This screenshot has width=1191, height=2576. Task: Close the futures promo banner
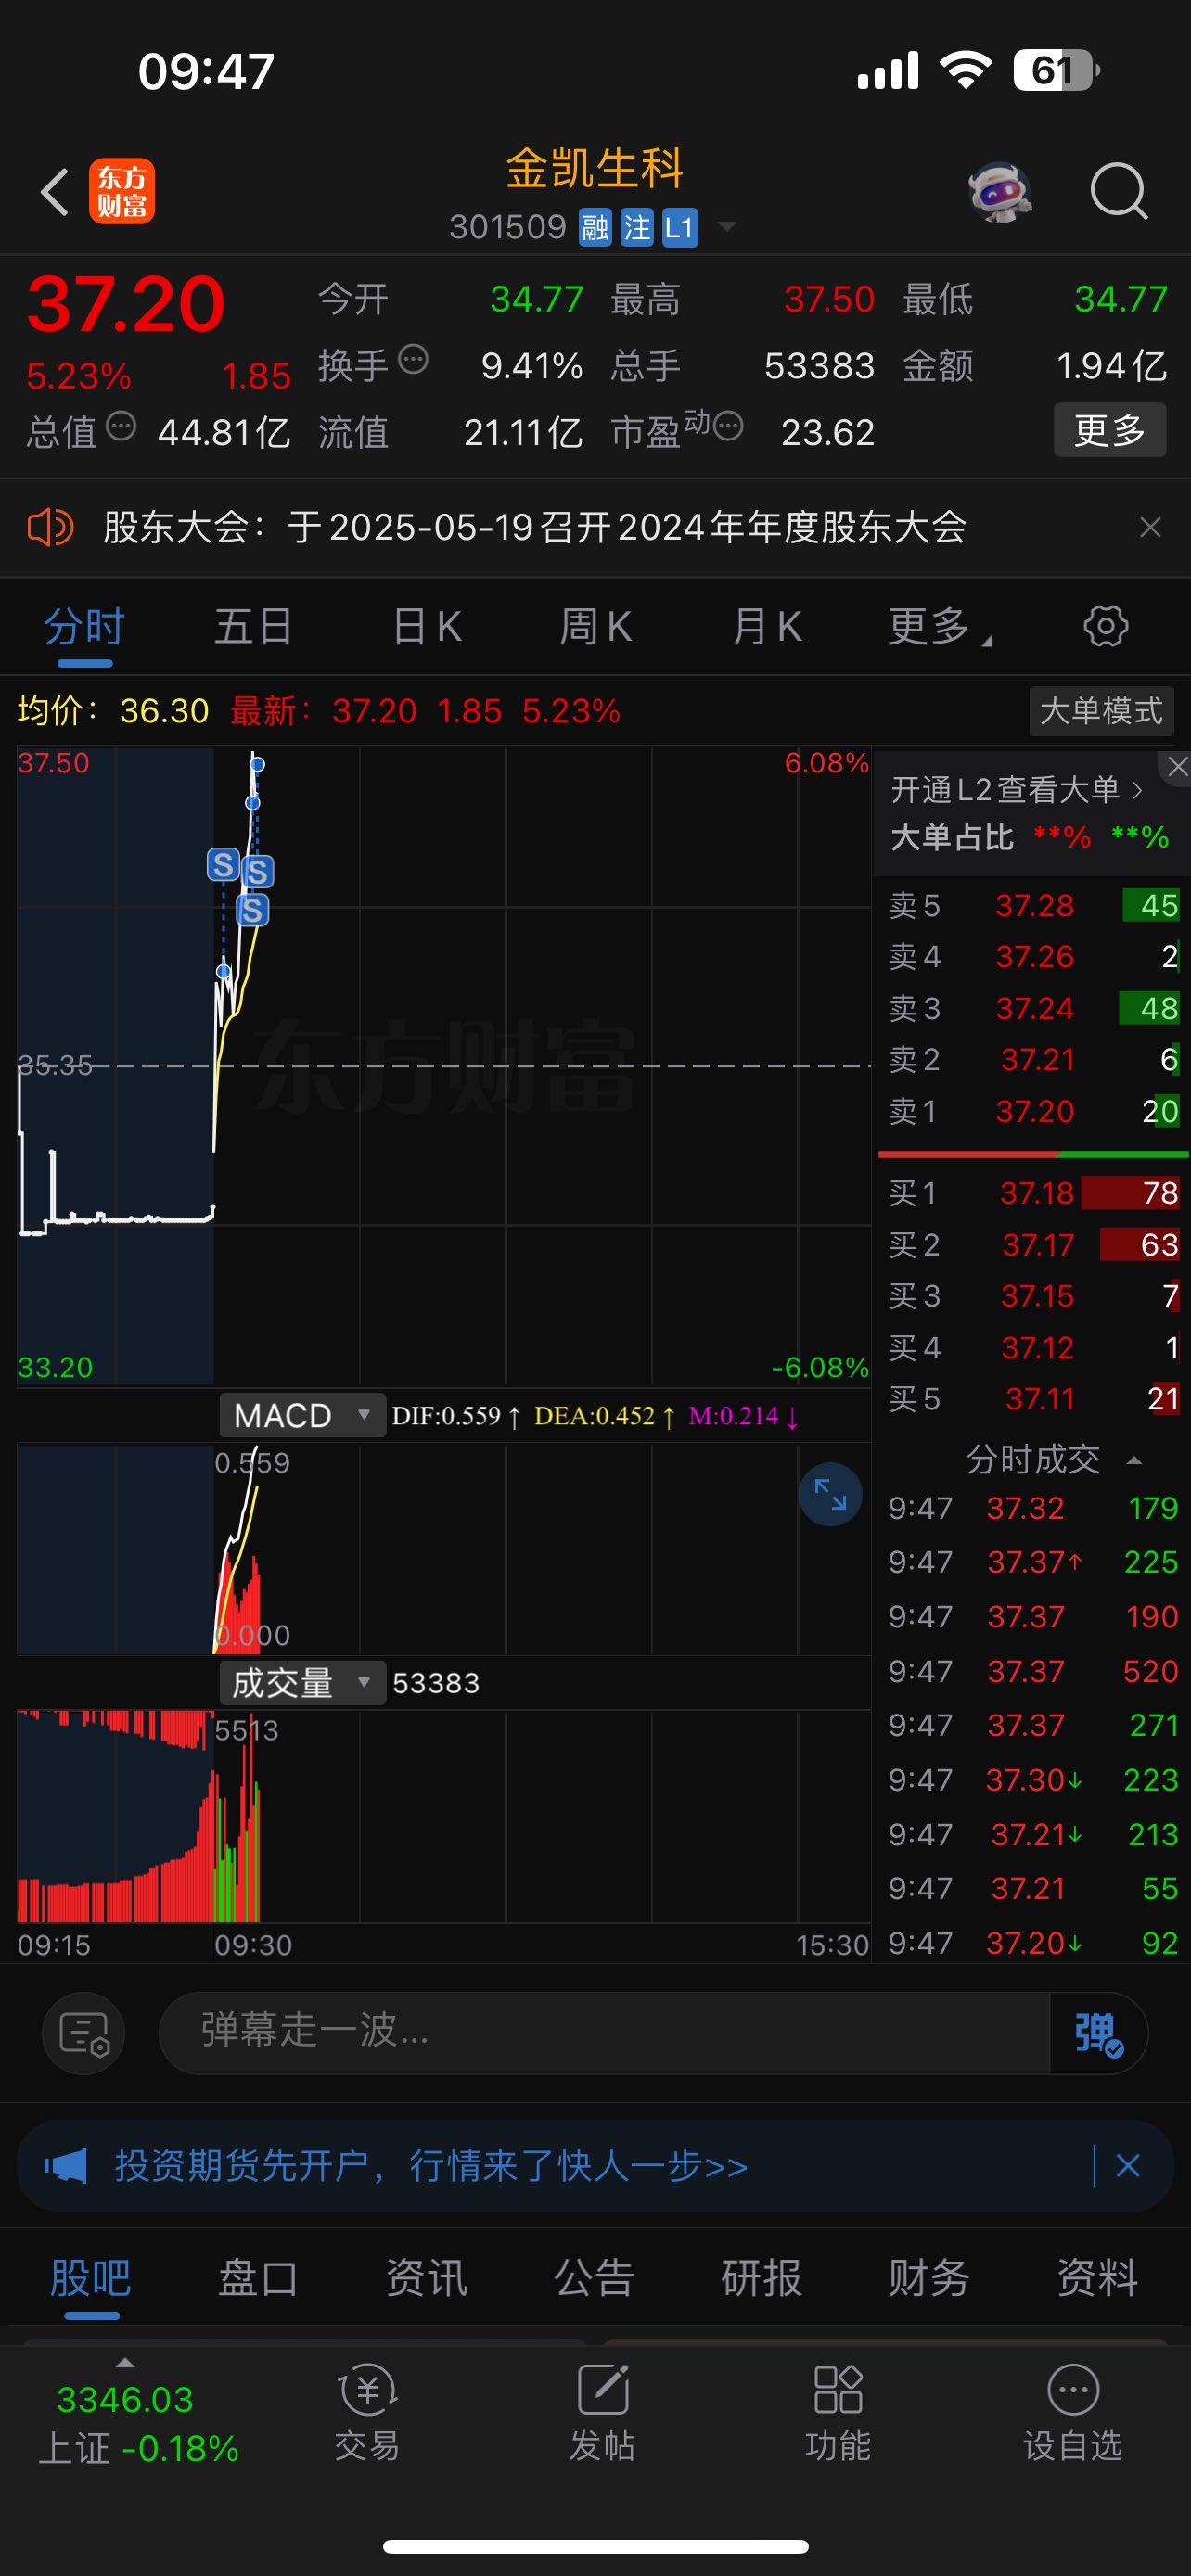click(1128, 2165)
